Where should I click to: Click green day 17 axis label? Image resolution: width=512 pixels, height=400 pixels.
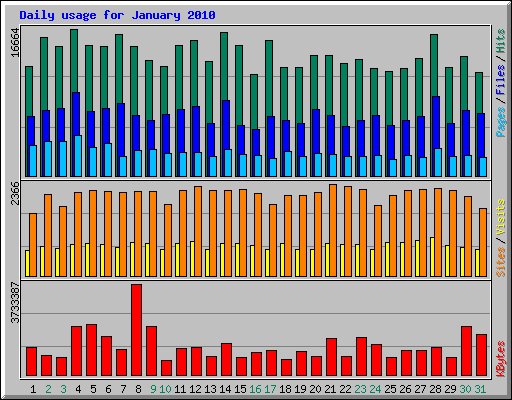click(270, 389)
